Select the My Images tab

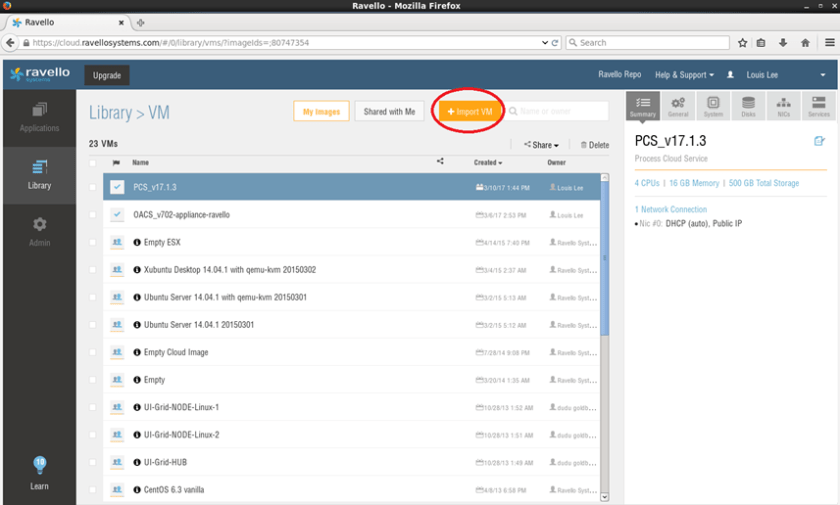point(321,111)
